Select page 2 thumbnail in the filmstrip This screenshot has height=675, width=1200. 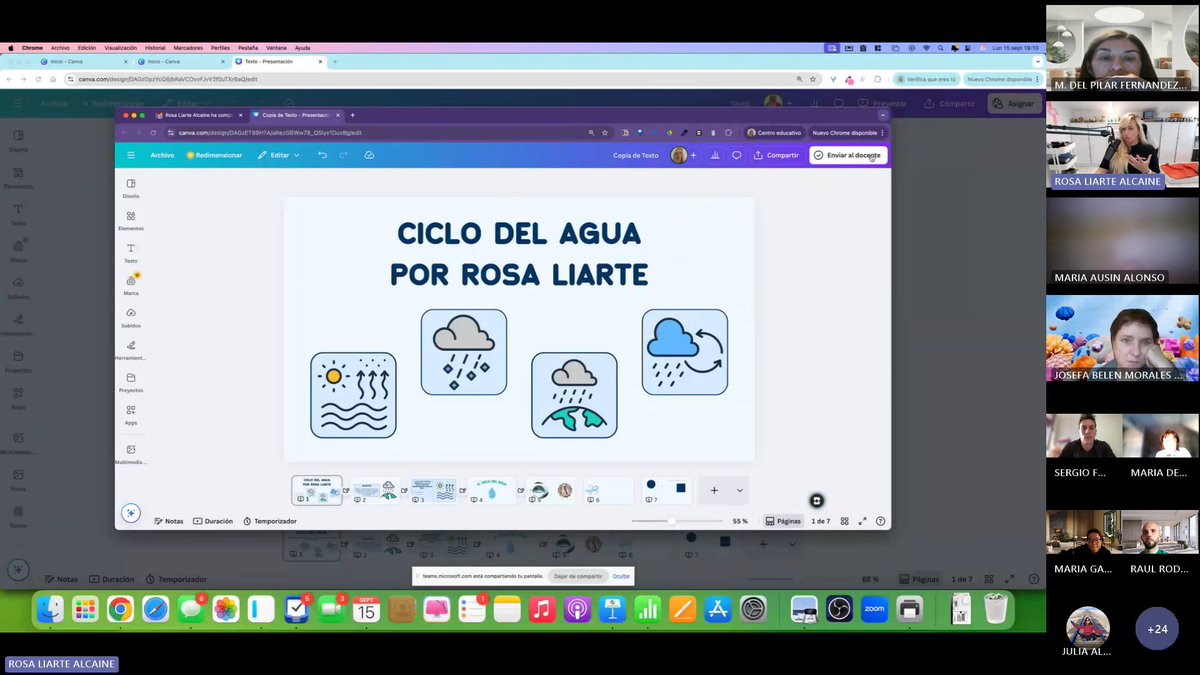(375, 489)
